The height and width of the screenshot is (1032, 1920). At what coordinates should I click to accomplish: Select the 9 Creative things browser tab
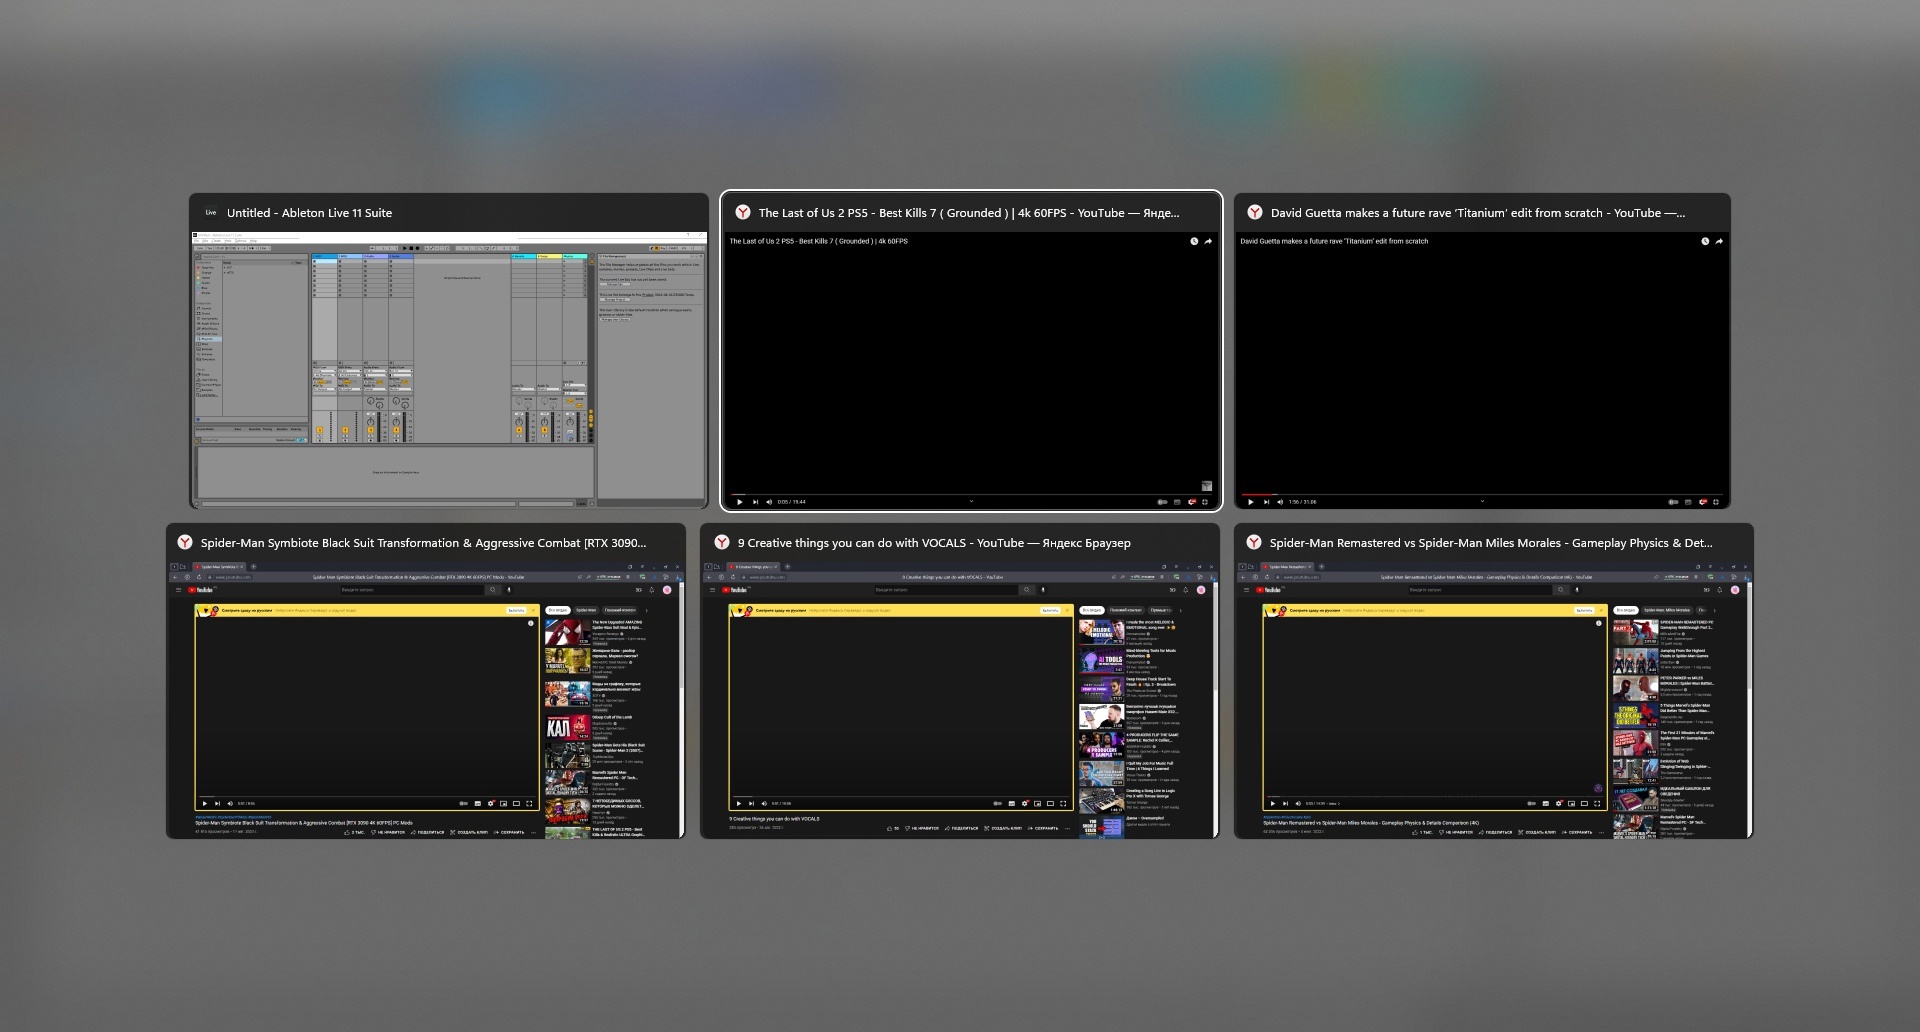[x=753, y=567]
